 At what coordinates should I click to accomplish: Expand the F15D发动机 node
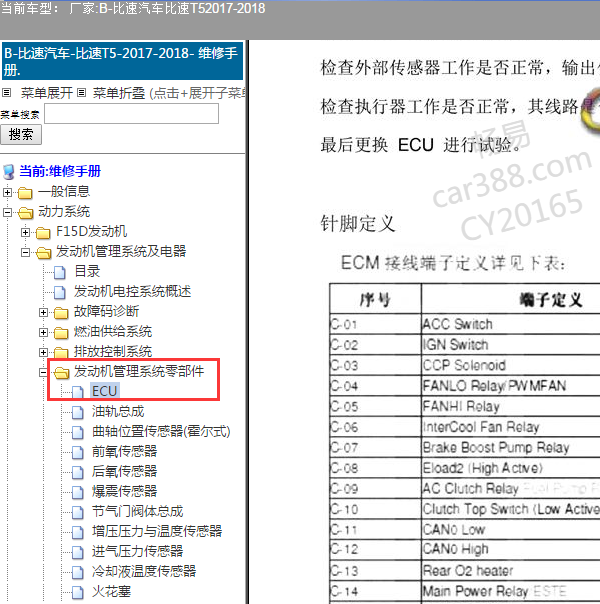(x=25, y=232)
